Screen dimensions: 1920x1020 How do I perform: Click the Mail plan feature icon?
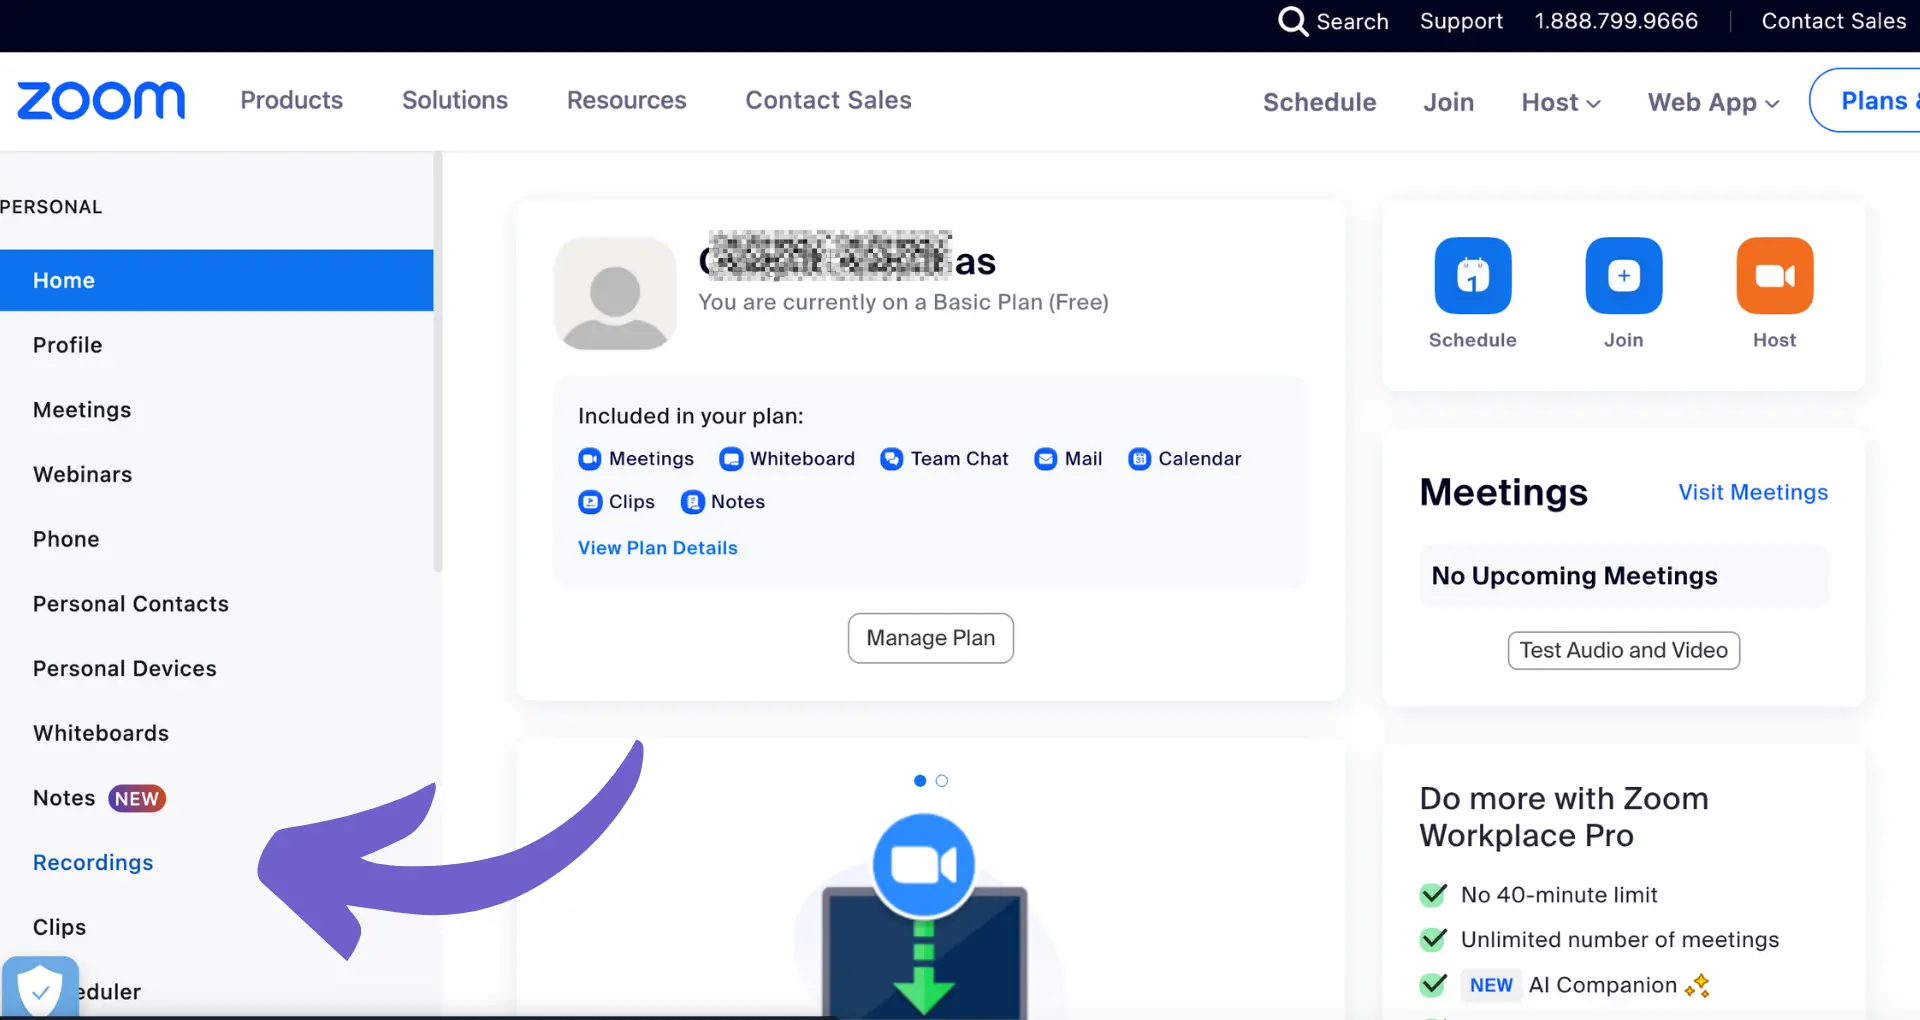tap(1045, 459)
